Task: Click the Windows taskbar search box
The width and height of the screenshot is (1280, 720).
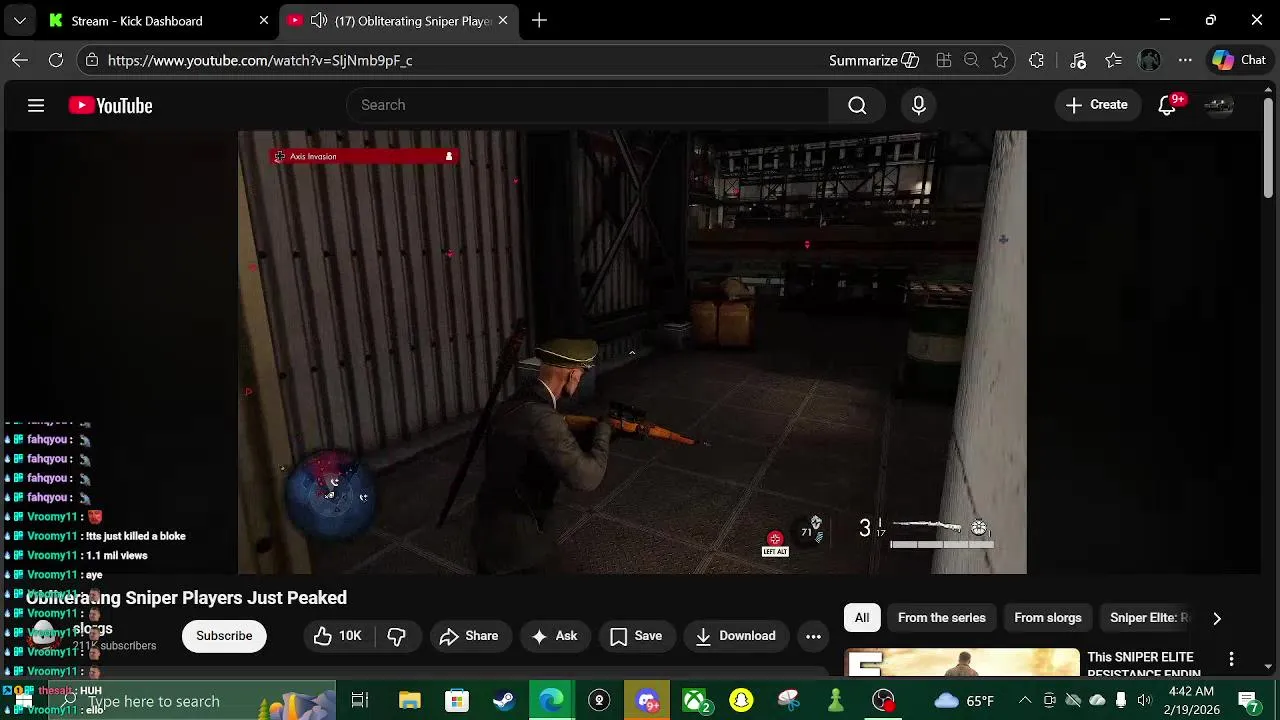Action: pyautogui.click(x=192, y=701)
